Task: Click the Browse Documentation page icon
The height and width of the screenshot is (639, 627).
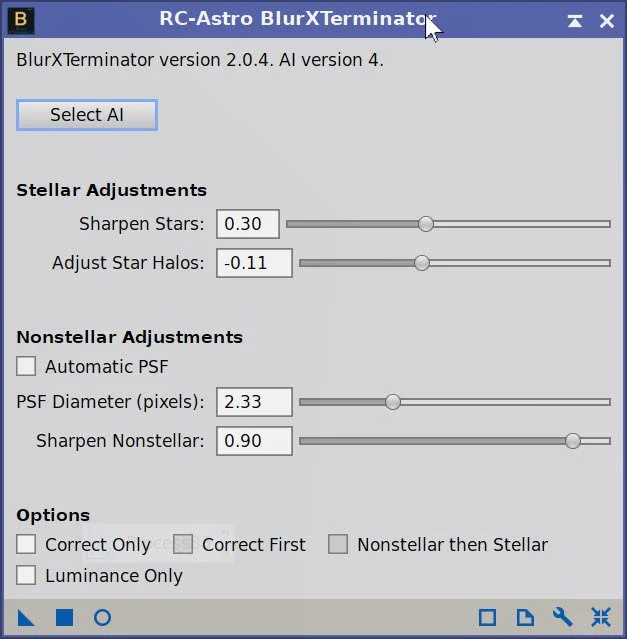Action: 525,617
